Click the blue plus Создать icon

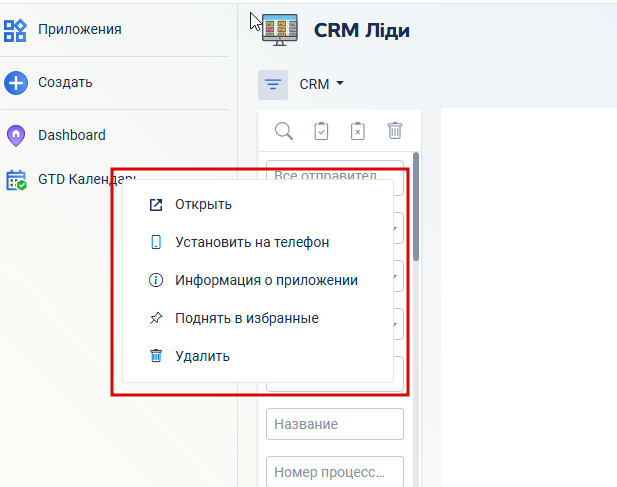coord(16,83)
